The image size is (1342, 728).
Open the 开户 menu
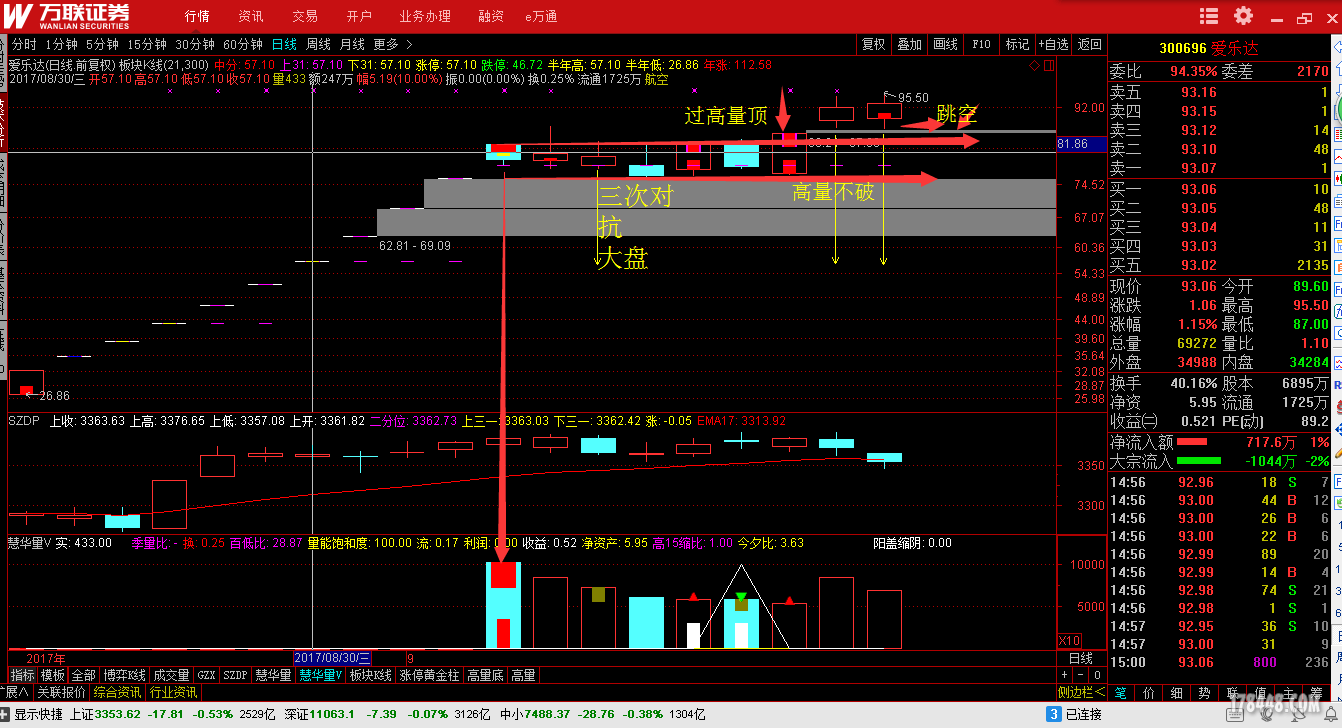pos(359,16)
